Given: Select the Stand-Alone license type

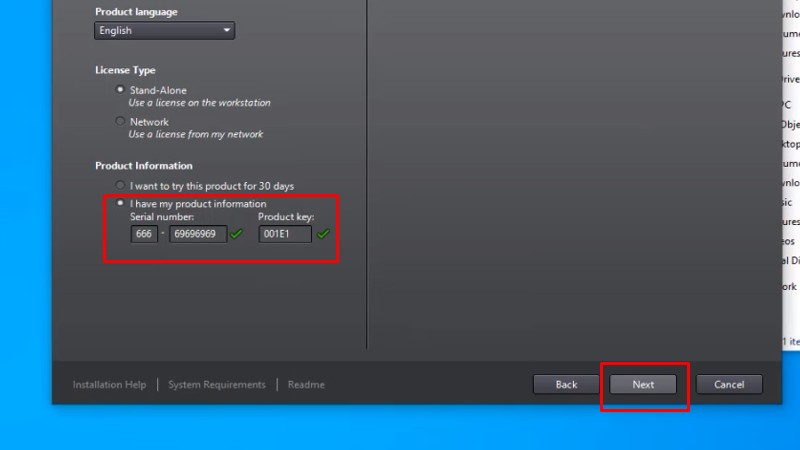Looking at the screenshot, I should click(x=121, y=90).
